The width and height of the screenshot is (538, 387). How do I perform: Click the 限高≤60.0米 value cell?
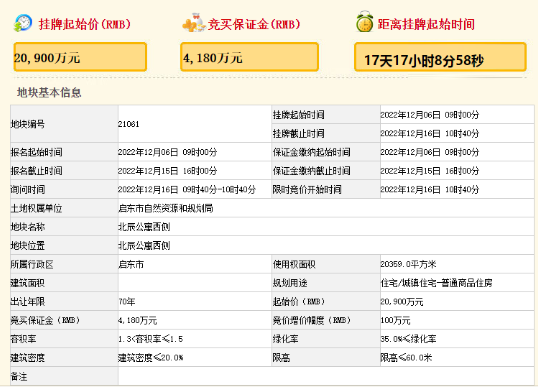click(457, 357)
